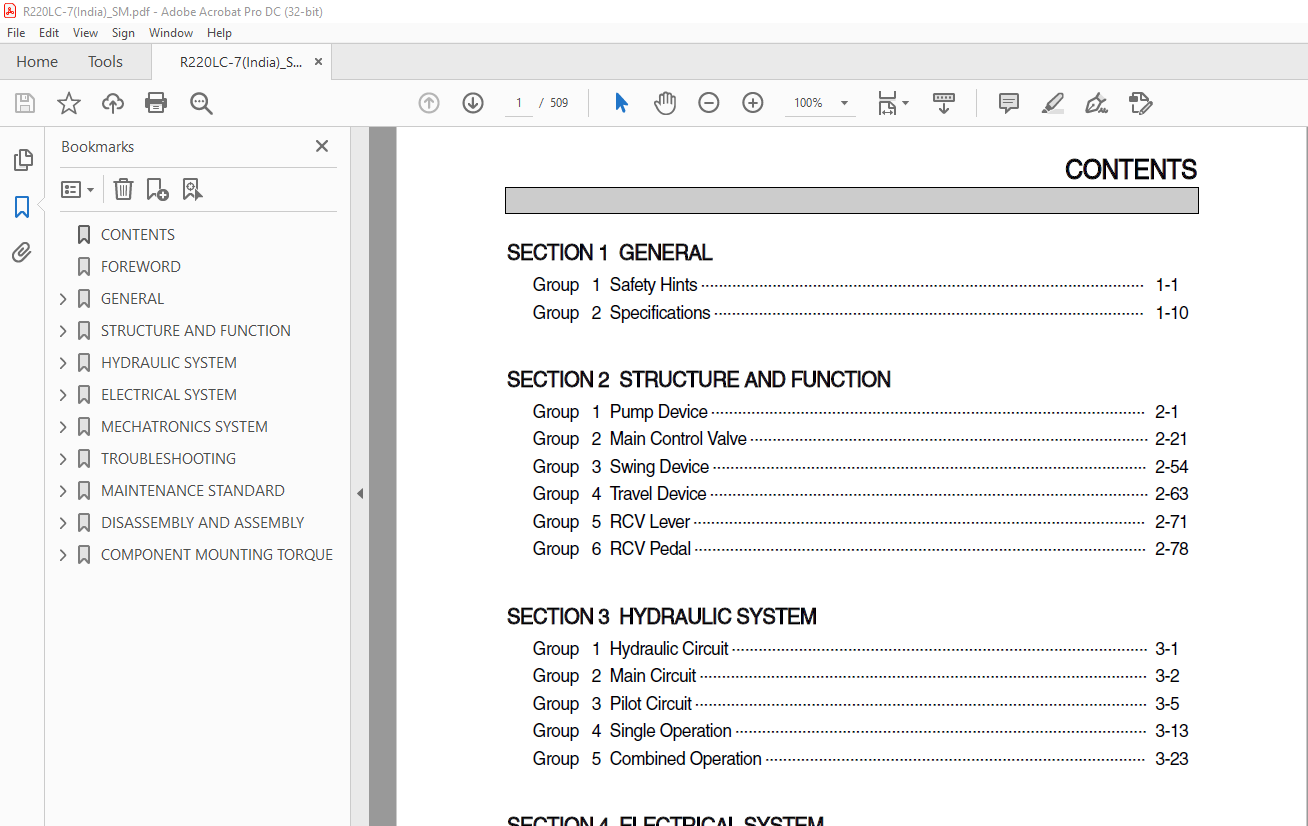Image resolution: width=1308 pixels, height=826 pixels.
Task: Expand the STRUCTURE AND FUNCTION bookmark
Action: click(64, 331)
